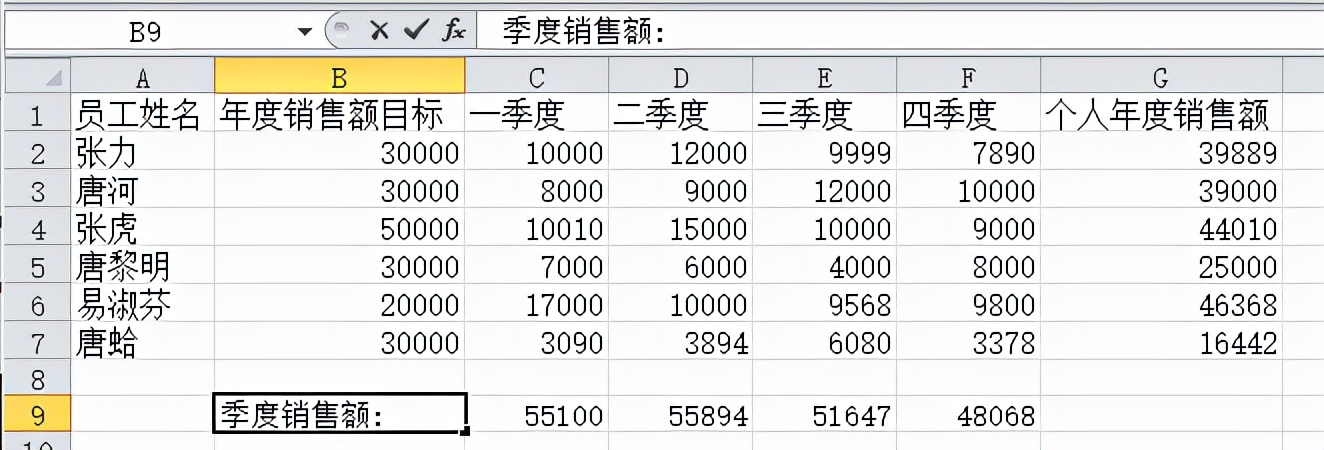This screenshot has height=450, width=1324.
Task: Click the cell with value 6080
Action: 824,342
